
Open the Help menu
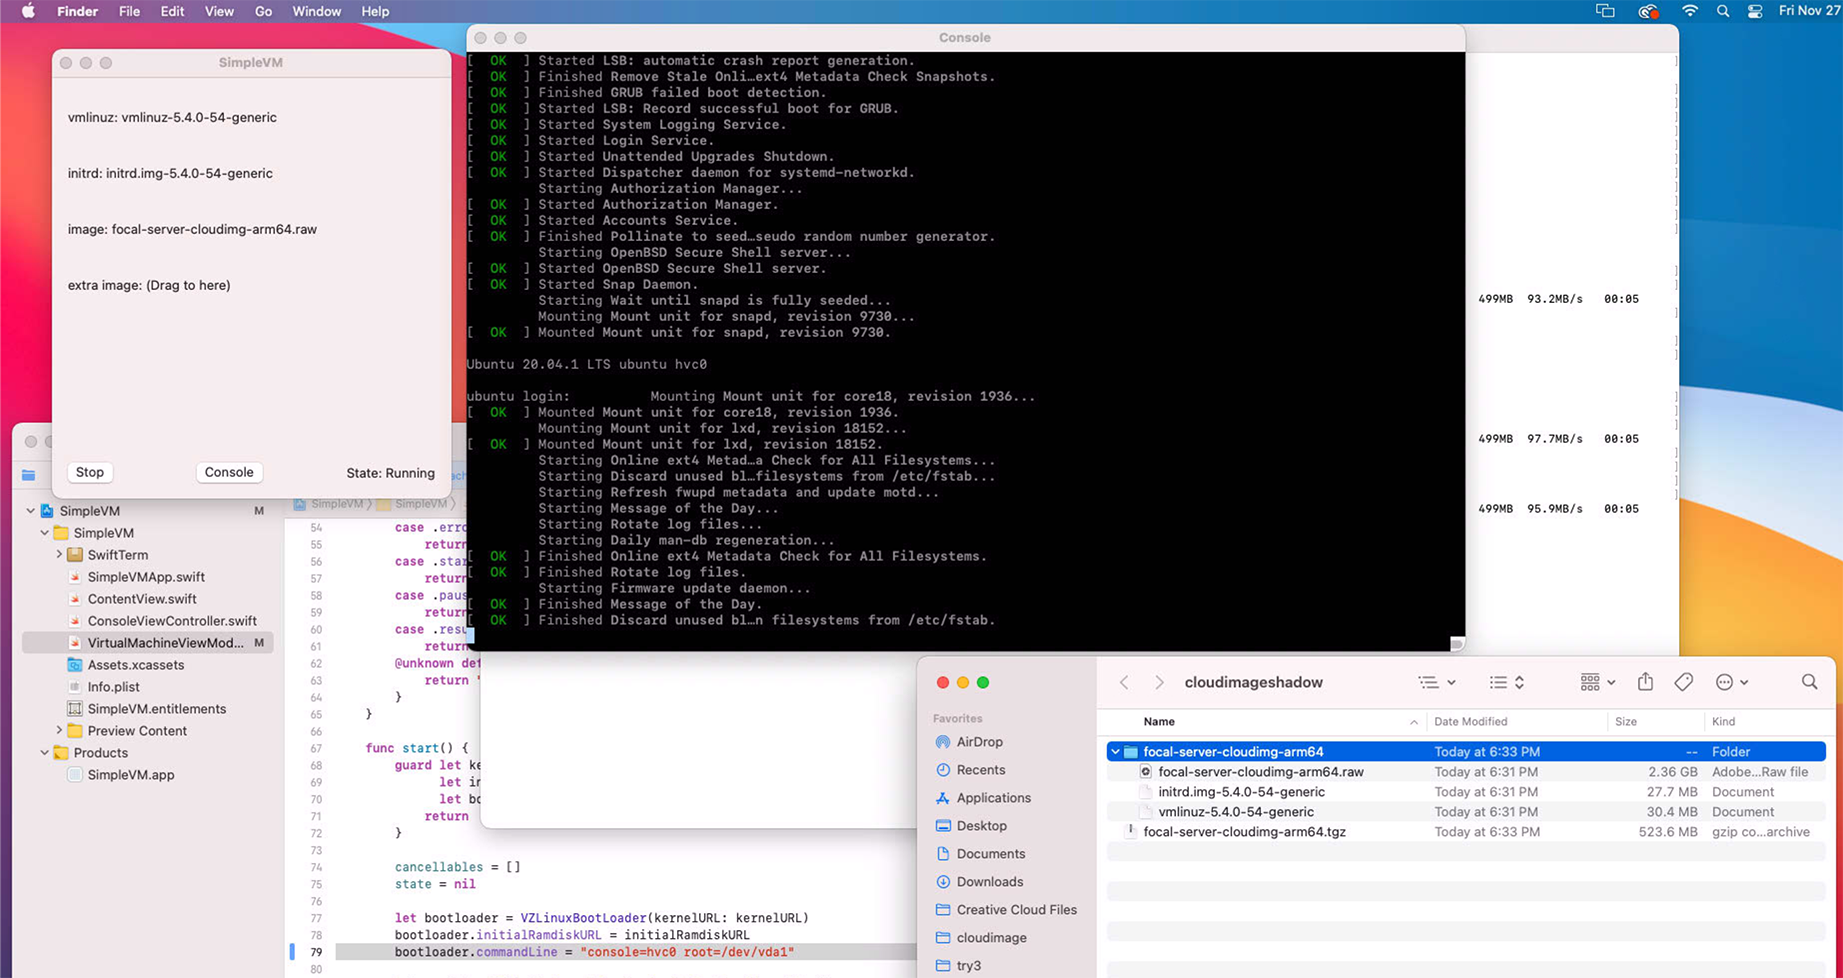click(x=375, y=11)
